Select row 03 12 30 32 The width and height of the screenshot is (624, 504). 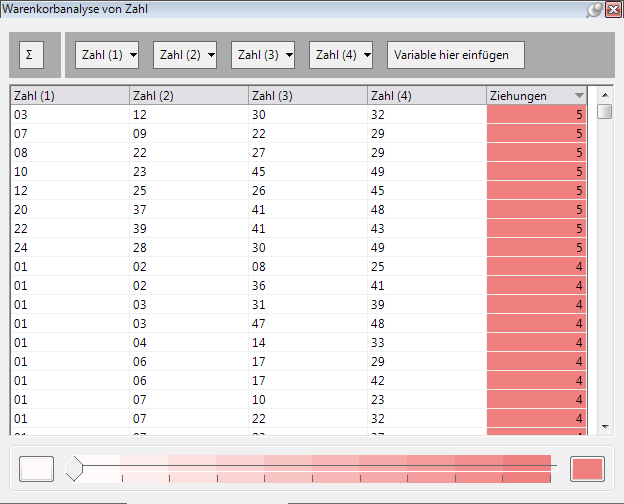point(298,115)
